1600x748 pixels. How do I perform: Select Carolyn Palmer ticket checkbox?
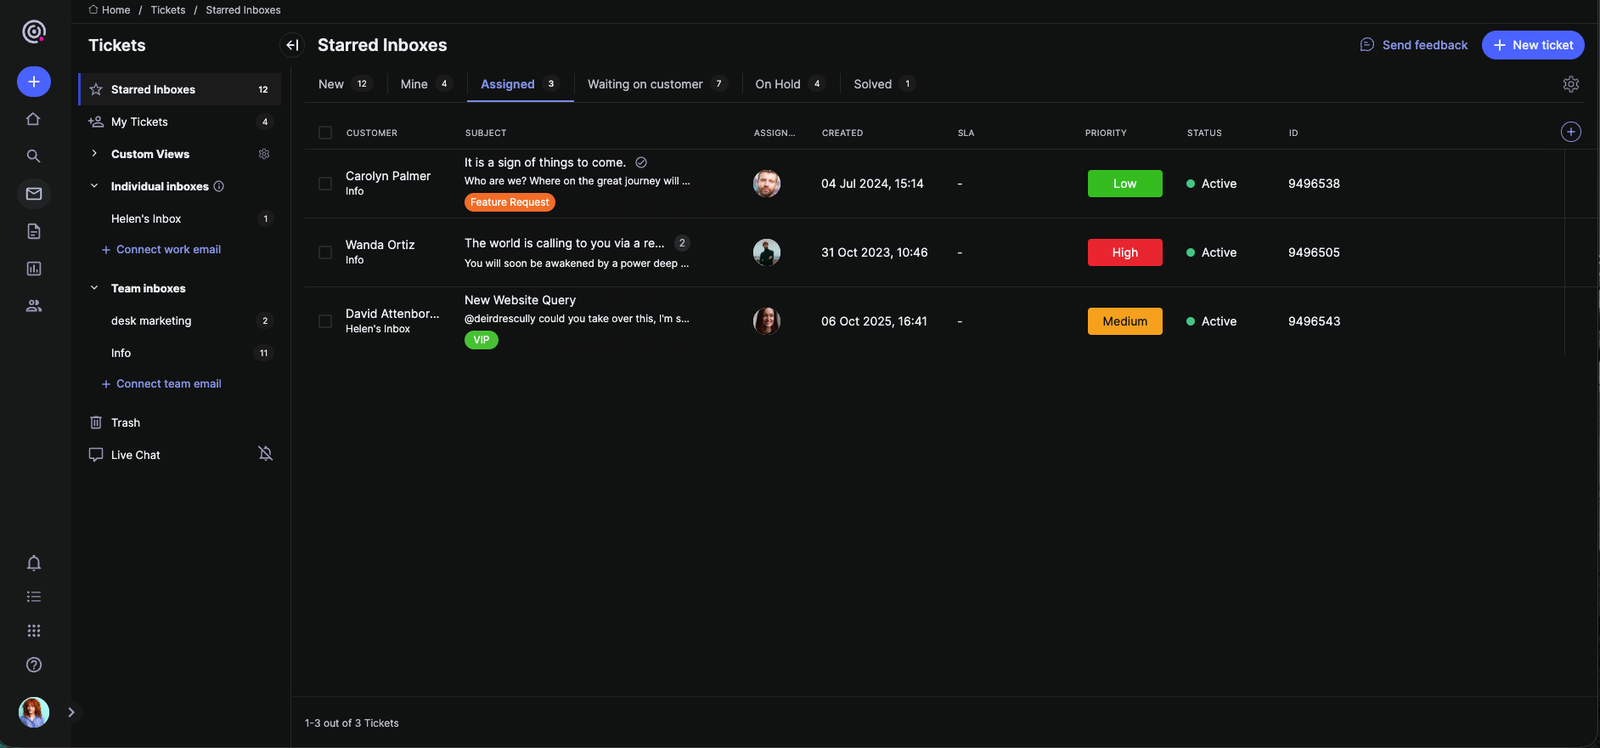point(325,184)
